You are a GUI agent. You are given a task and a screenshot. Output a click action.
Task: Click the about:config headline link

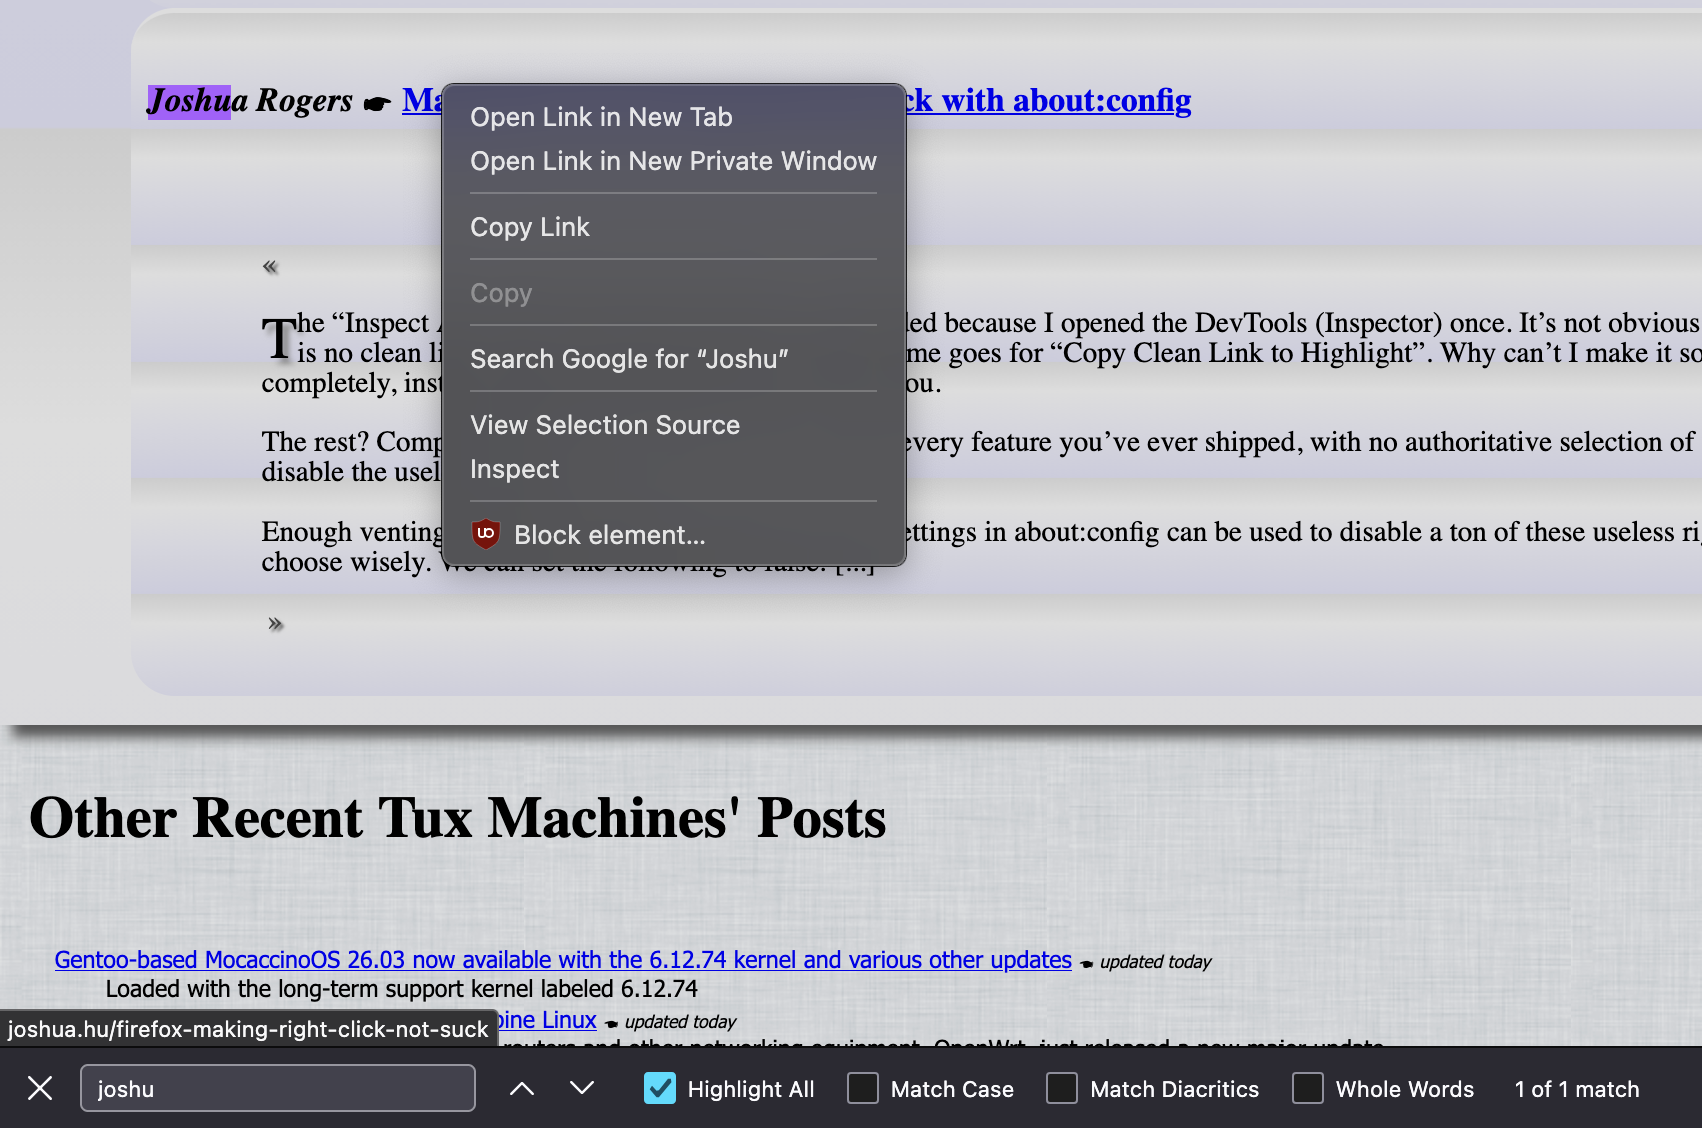[1050, 101]
